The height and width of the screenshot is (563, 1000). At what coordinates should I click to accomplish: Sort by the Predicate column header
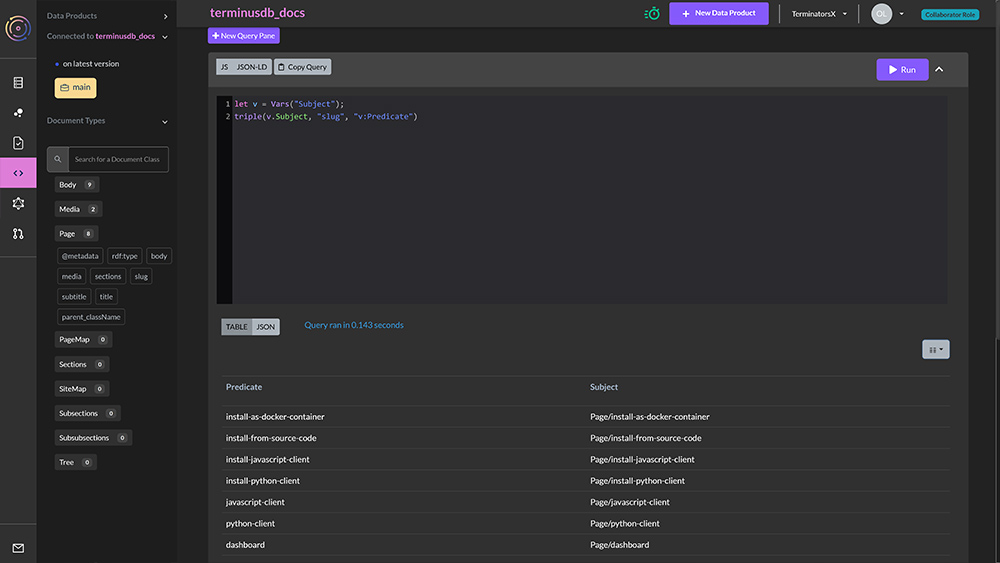(244, 387)
